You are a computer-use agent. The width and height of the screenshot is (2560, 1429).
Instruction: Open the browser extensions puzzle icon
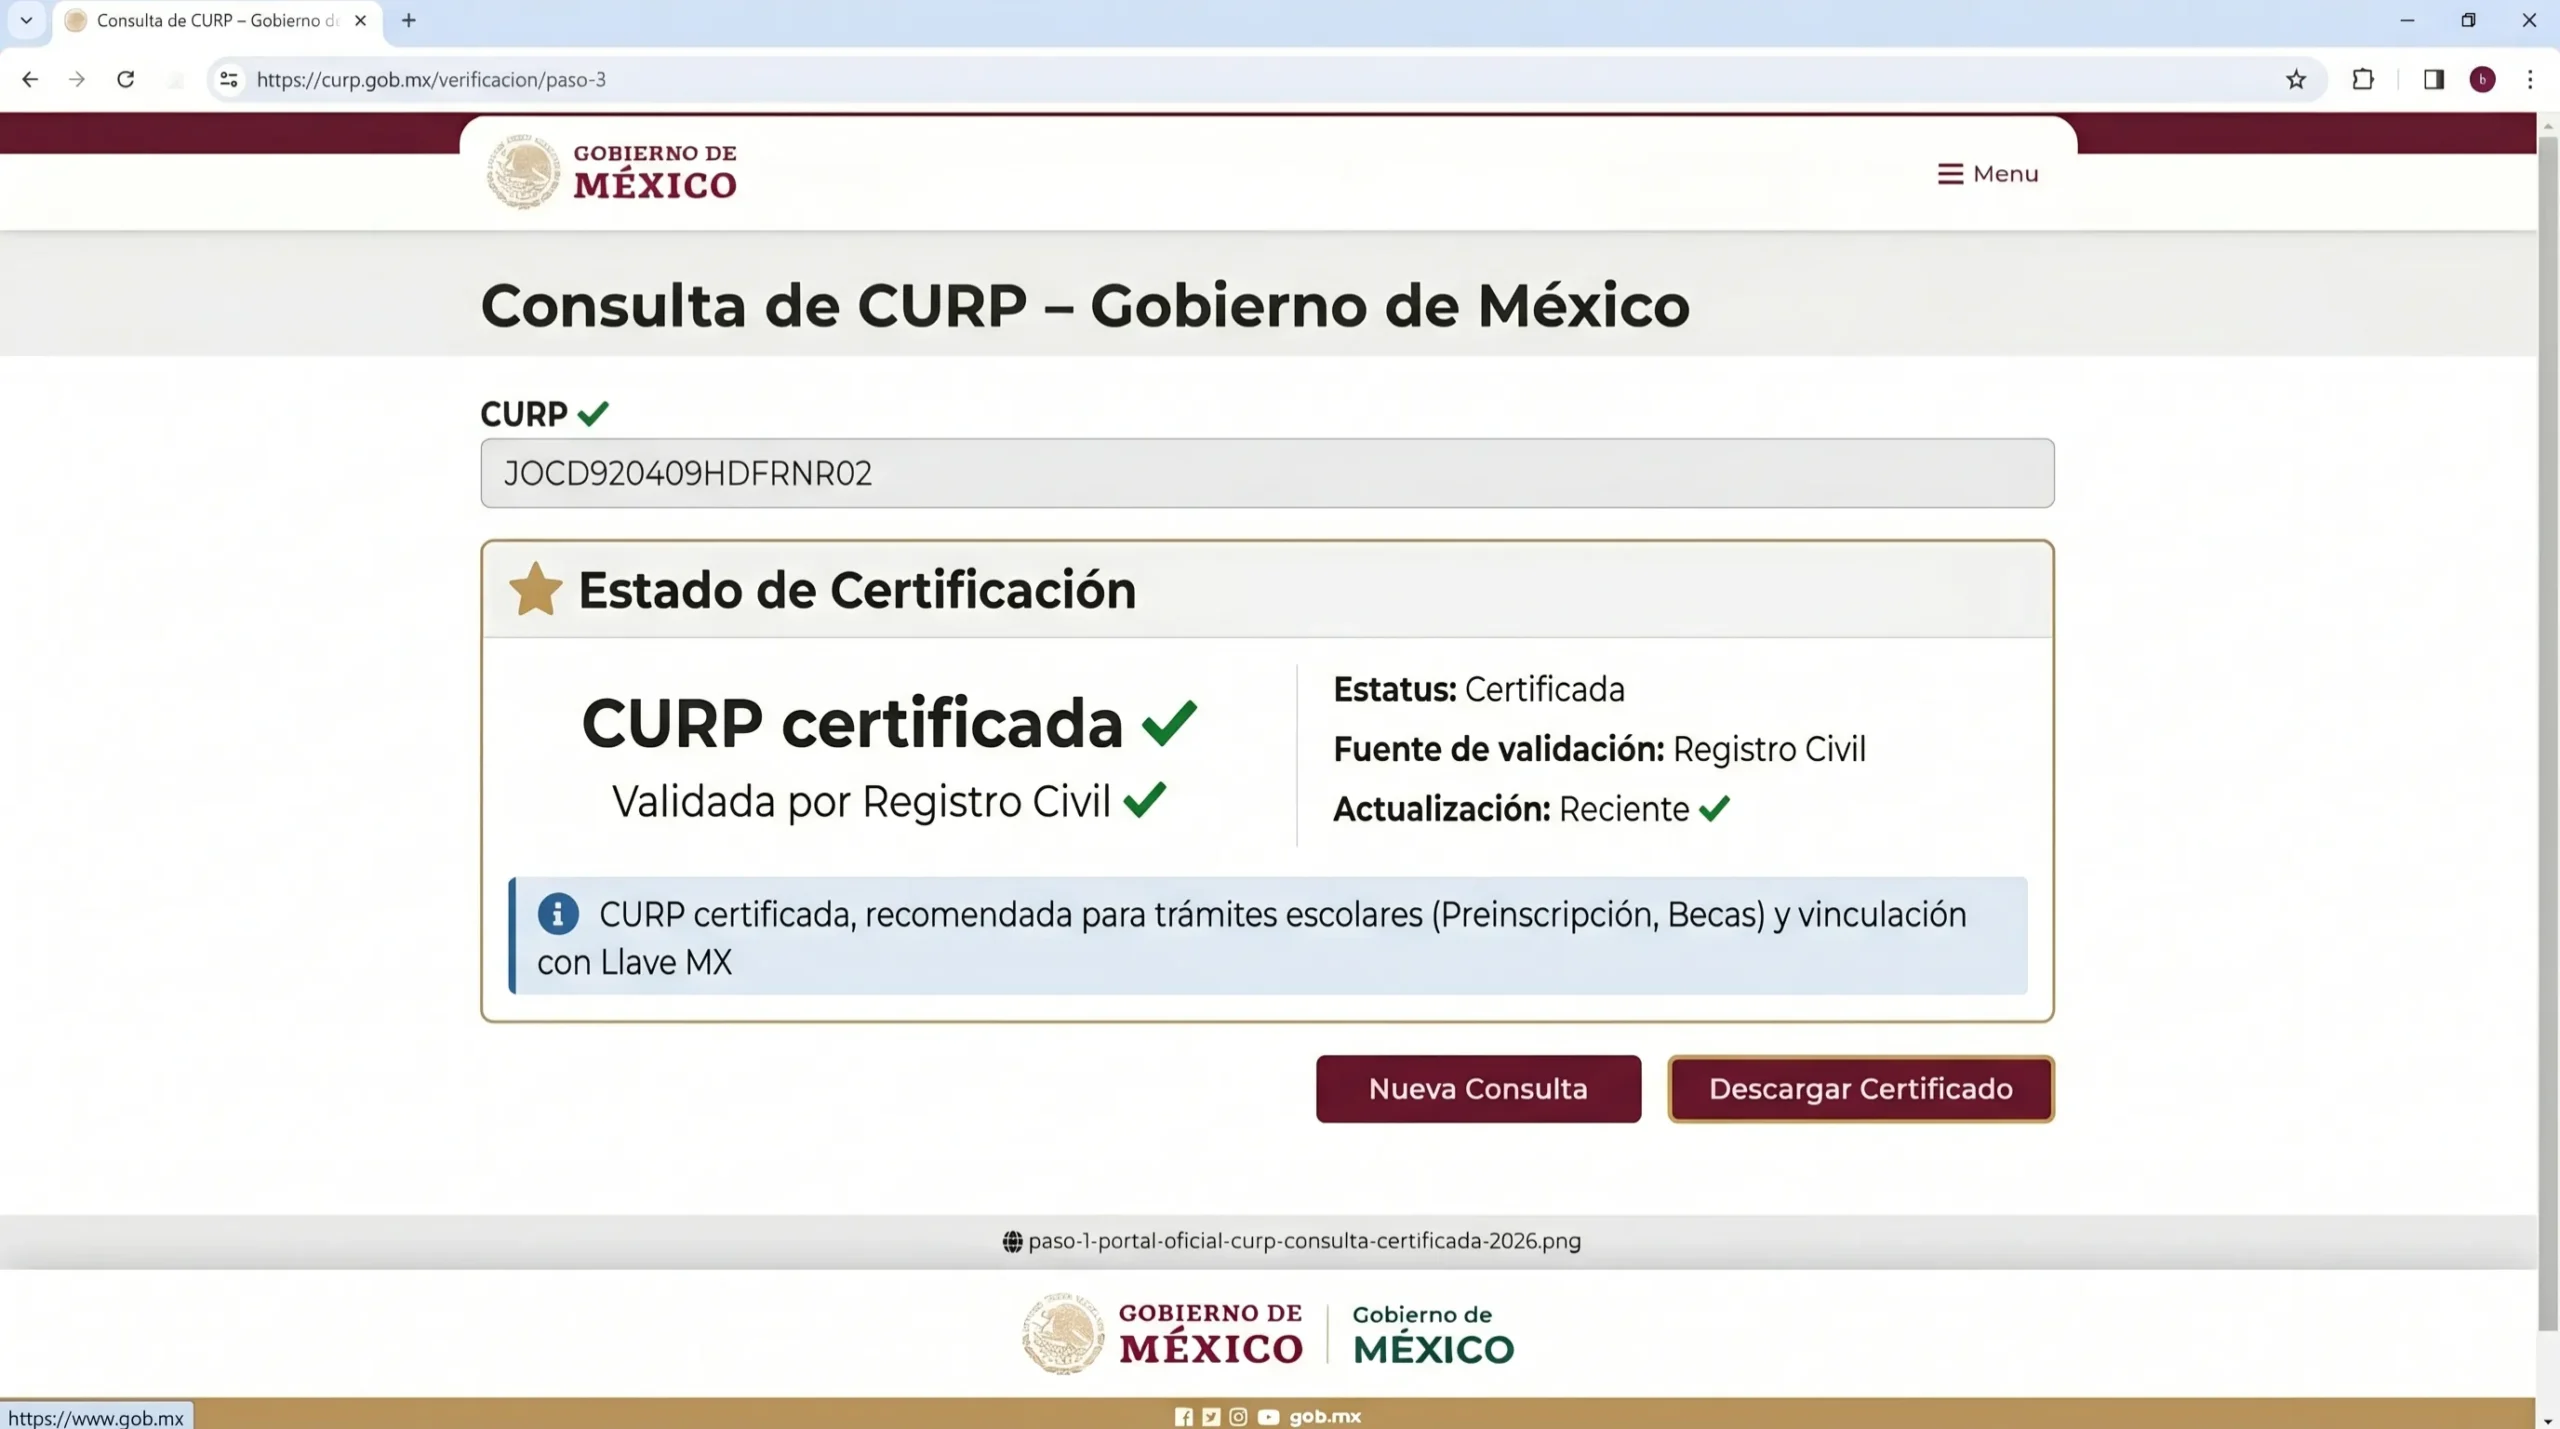click(2363, 79)
